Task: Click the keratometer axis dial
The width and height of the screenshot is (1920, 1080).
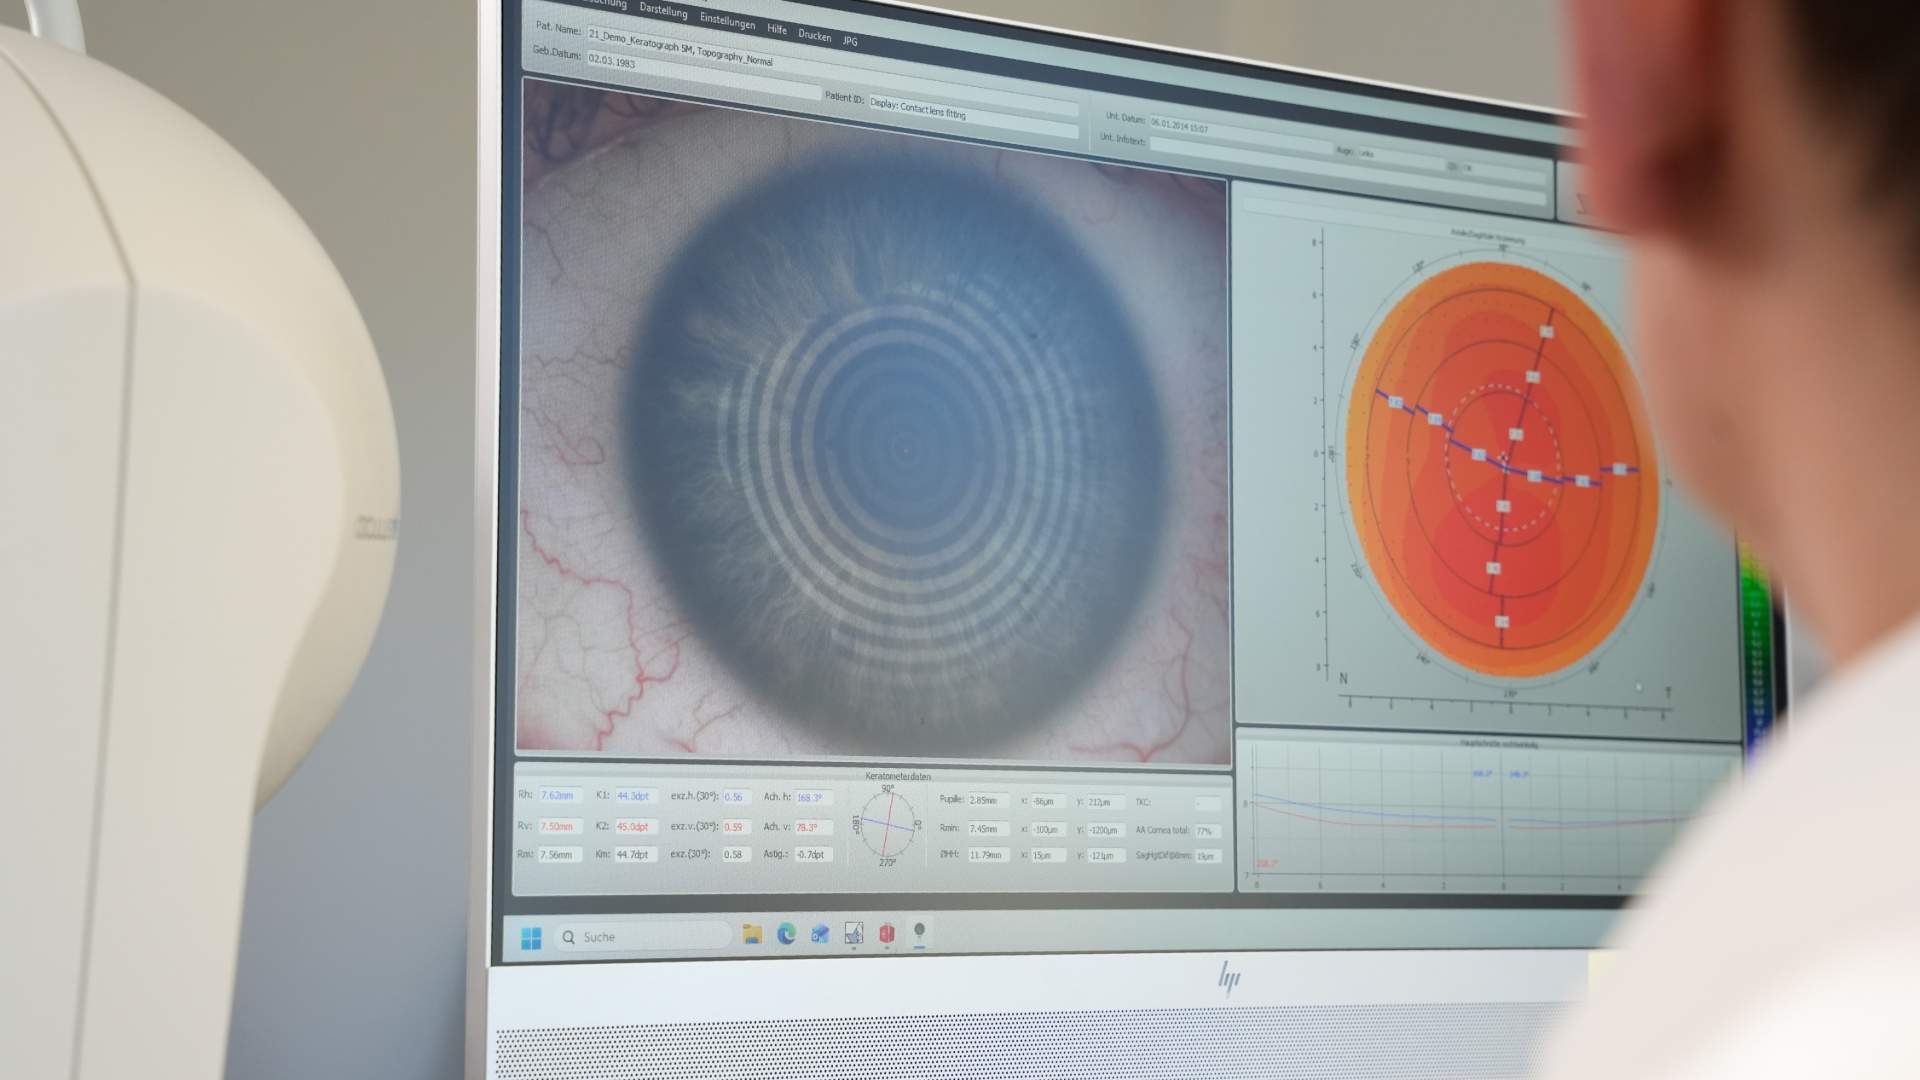Action: [887, 825]
